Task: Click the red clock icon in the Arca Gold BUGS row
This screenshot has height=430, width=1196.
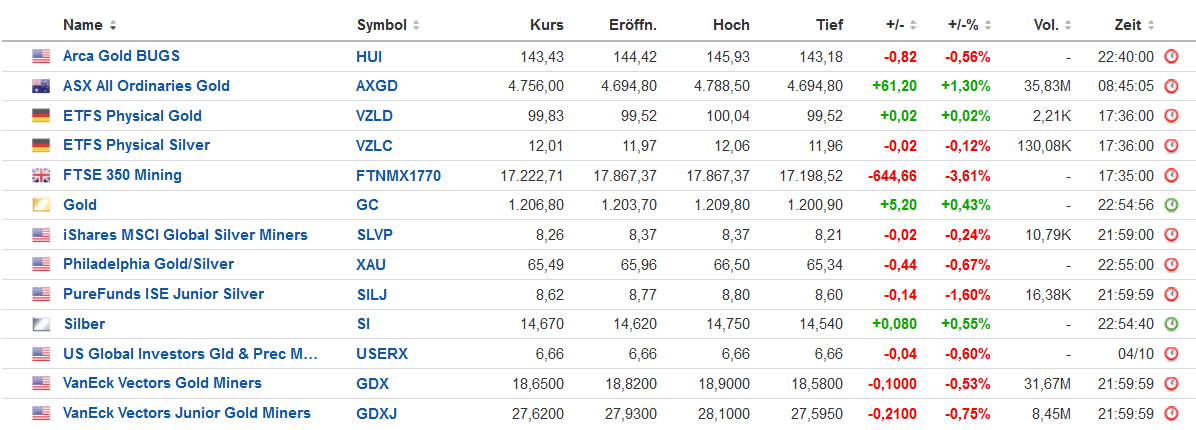Action: pyautogui.click(x=1171, y=56)
